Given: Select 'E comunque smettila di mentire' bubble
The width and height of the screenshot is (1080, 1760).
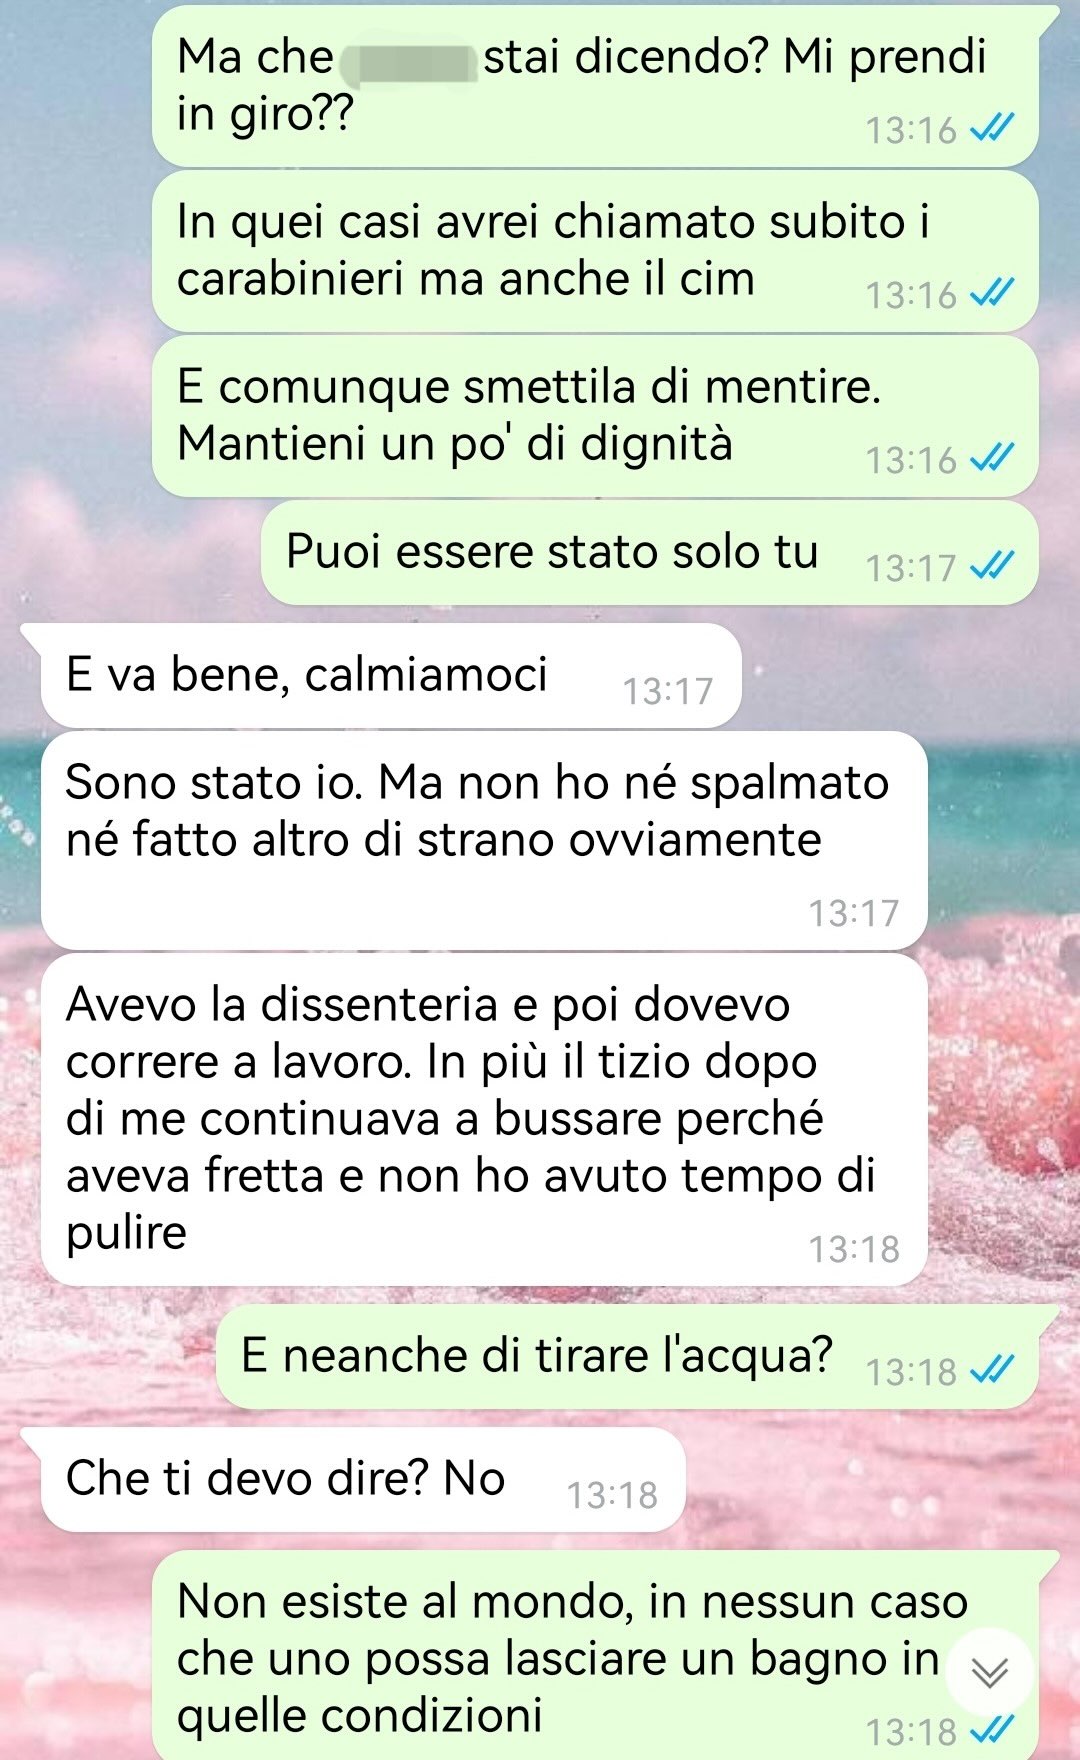Looking at the screenshot, I should 595,416.
